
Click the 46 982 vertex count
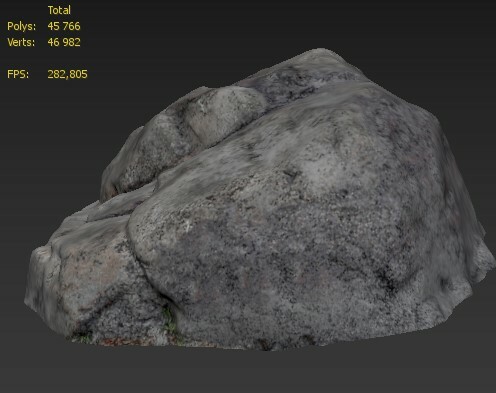64,42
